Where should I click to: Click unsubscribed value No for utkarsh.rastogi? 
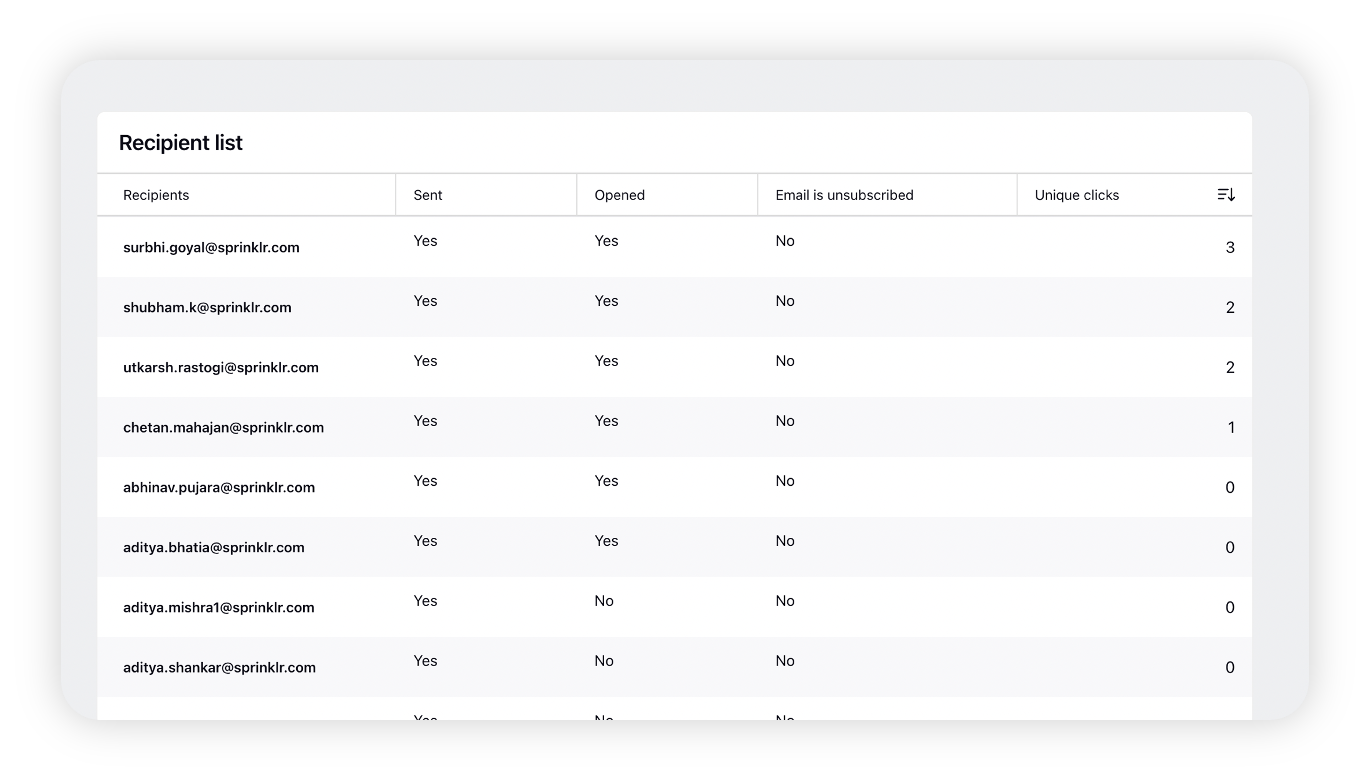[785, 361]
